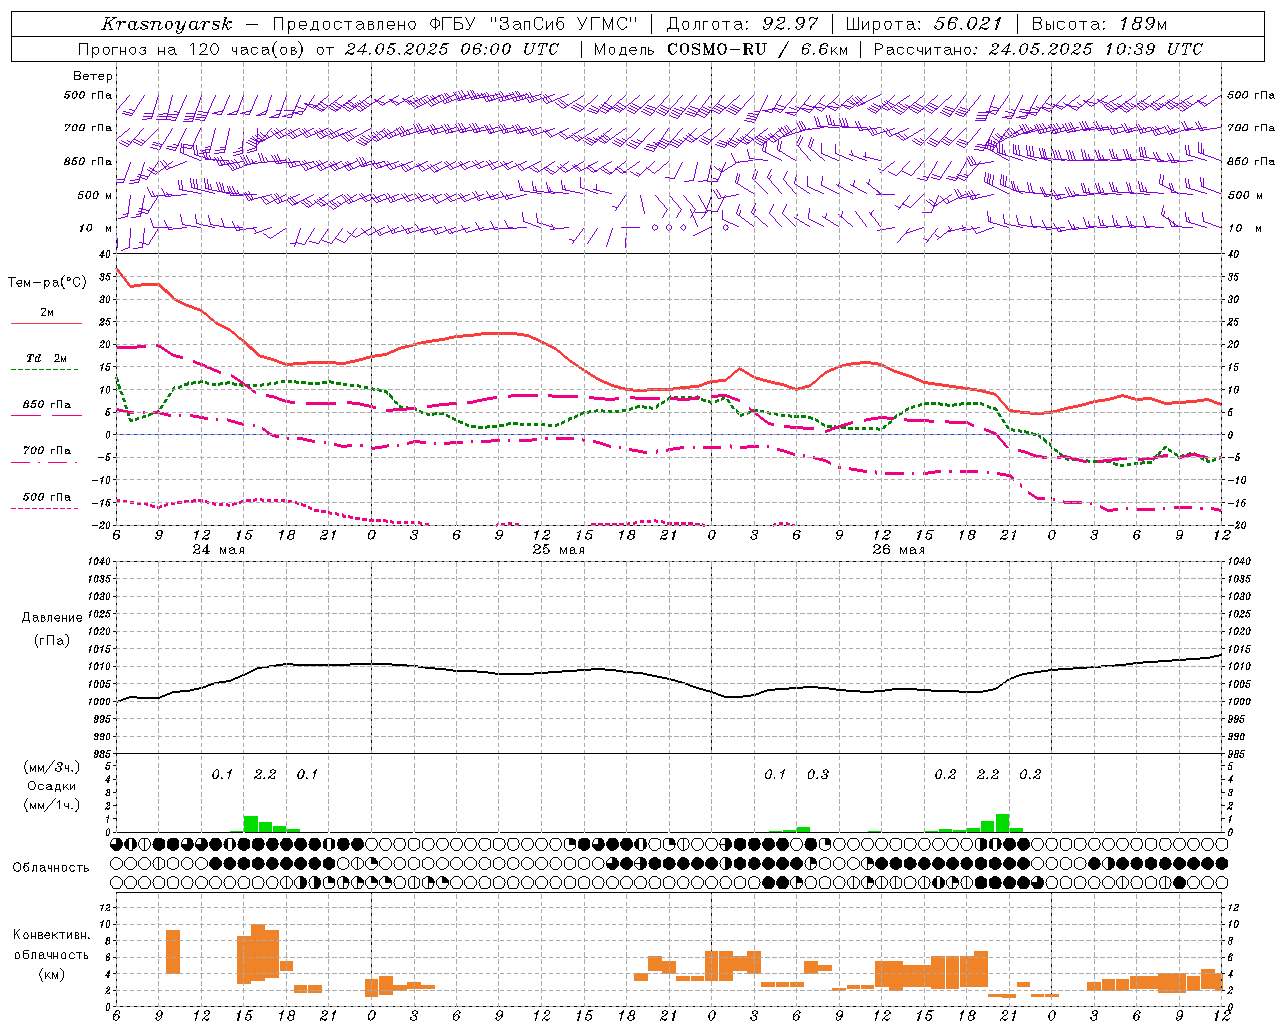This screenshot has width=1280, height=1024.
Task: Click the Давление pressure panel label
Action: [51, 618]
